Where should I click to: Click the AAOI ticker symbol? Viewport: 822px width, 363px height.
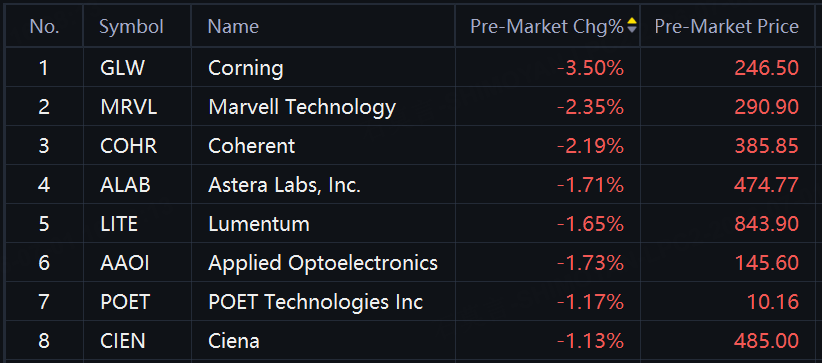pos(125,263)
